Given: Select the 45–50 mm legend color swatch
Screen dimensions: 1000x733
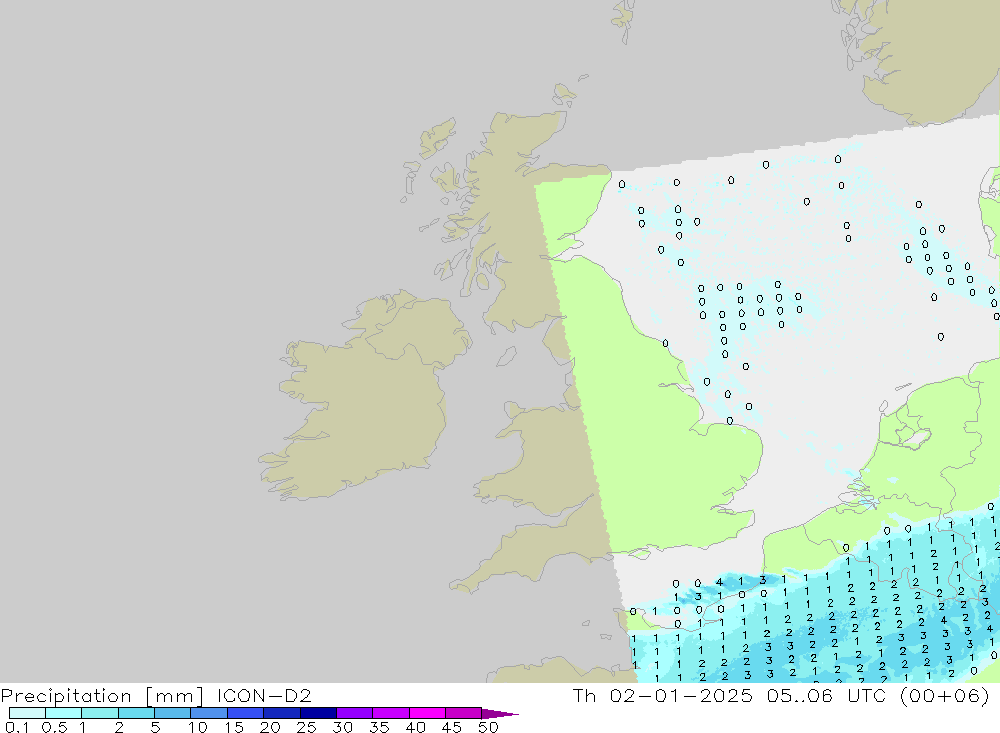Looking at the screenshot, I should pyautogui.click(x=464, y=713).
